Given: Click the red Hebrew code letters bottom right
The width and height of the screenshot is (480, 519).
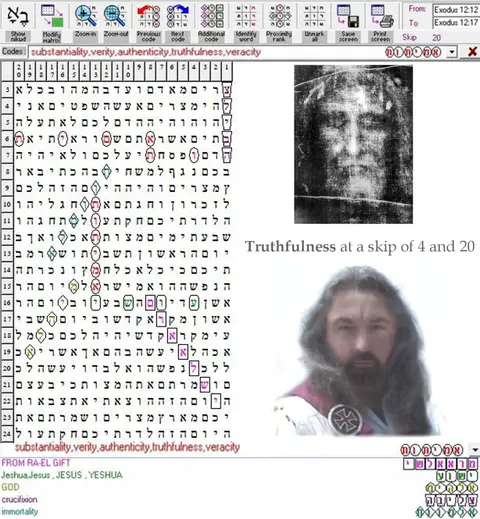Looking at the screenshot, I should pos(432,450).
